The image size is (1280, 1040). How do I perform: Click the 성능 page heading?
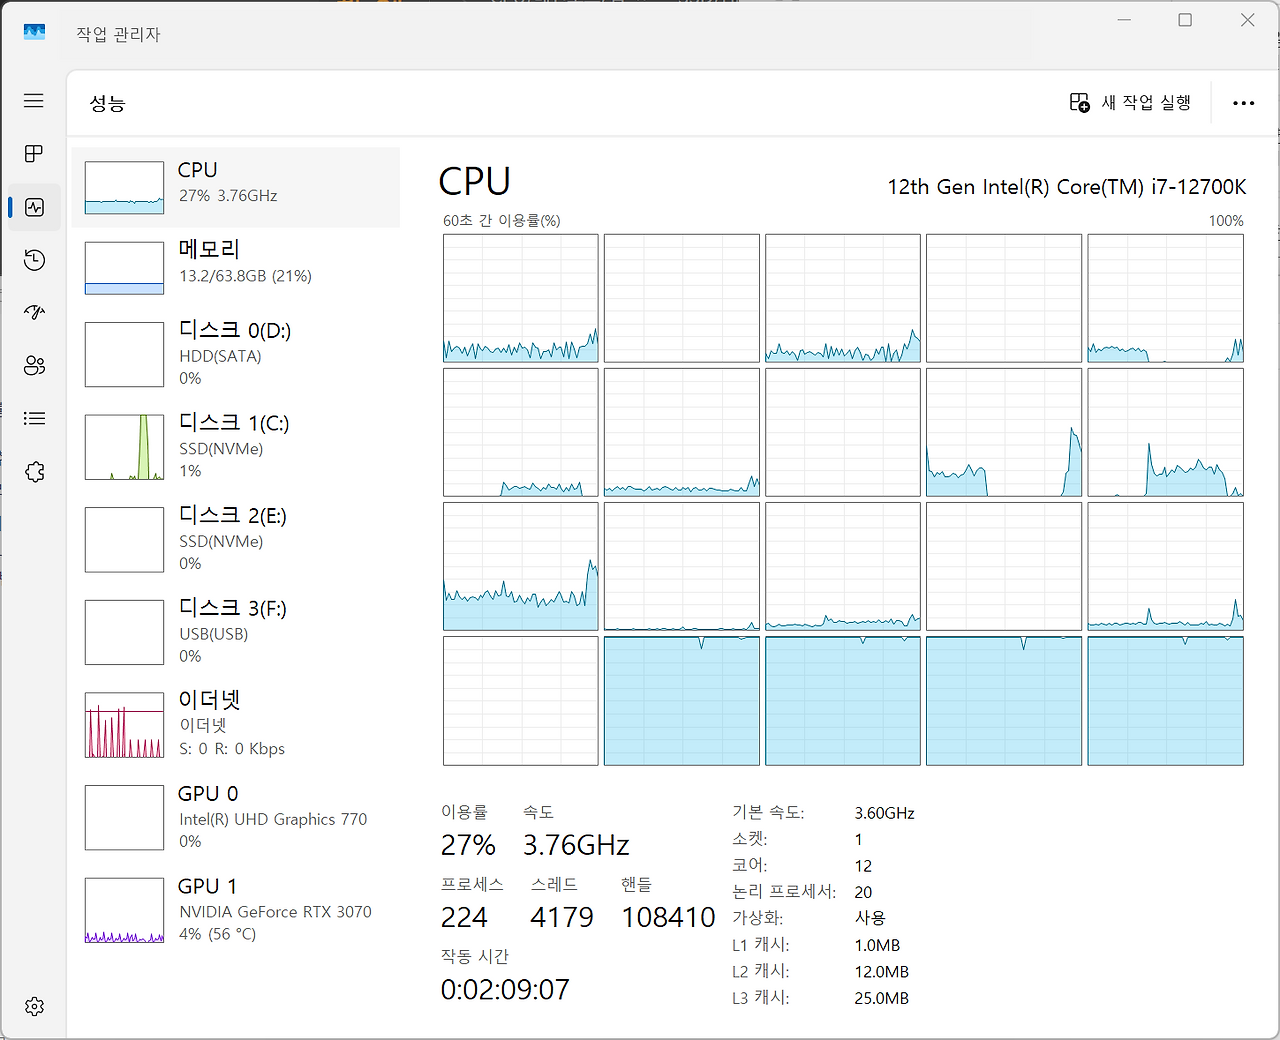pyautogui.click(x=107, y=103)
